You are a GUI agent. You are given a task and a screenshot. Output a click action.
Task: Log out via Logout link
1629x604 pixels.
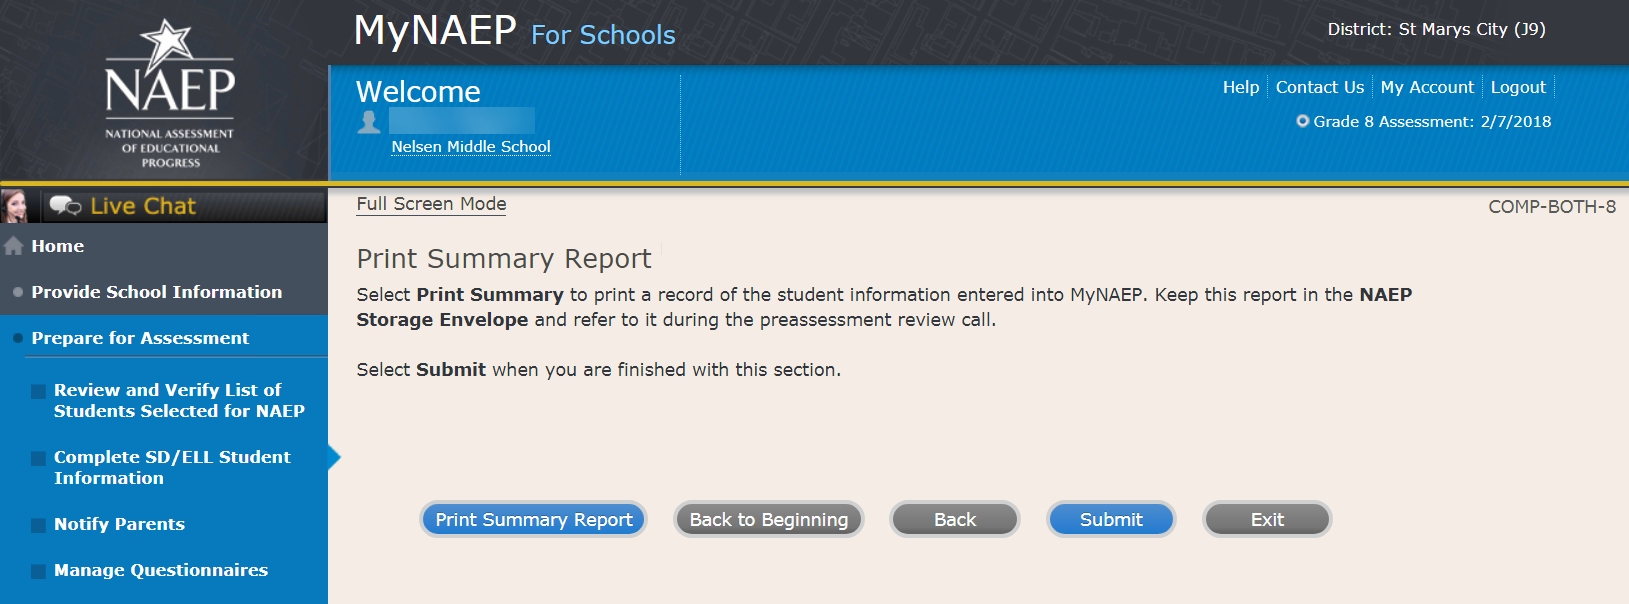click(1518, 87)
